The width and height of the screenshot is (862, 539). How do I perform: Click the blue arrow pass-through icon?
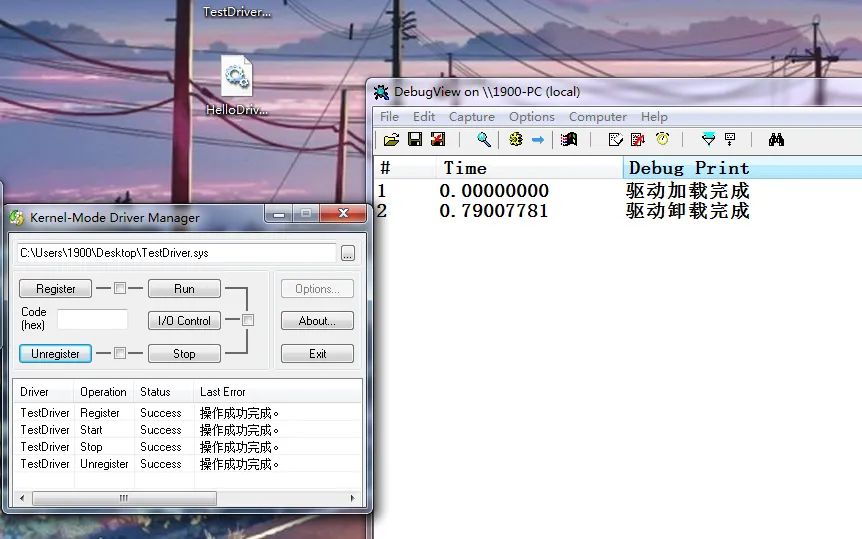coord(538,140)
